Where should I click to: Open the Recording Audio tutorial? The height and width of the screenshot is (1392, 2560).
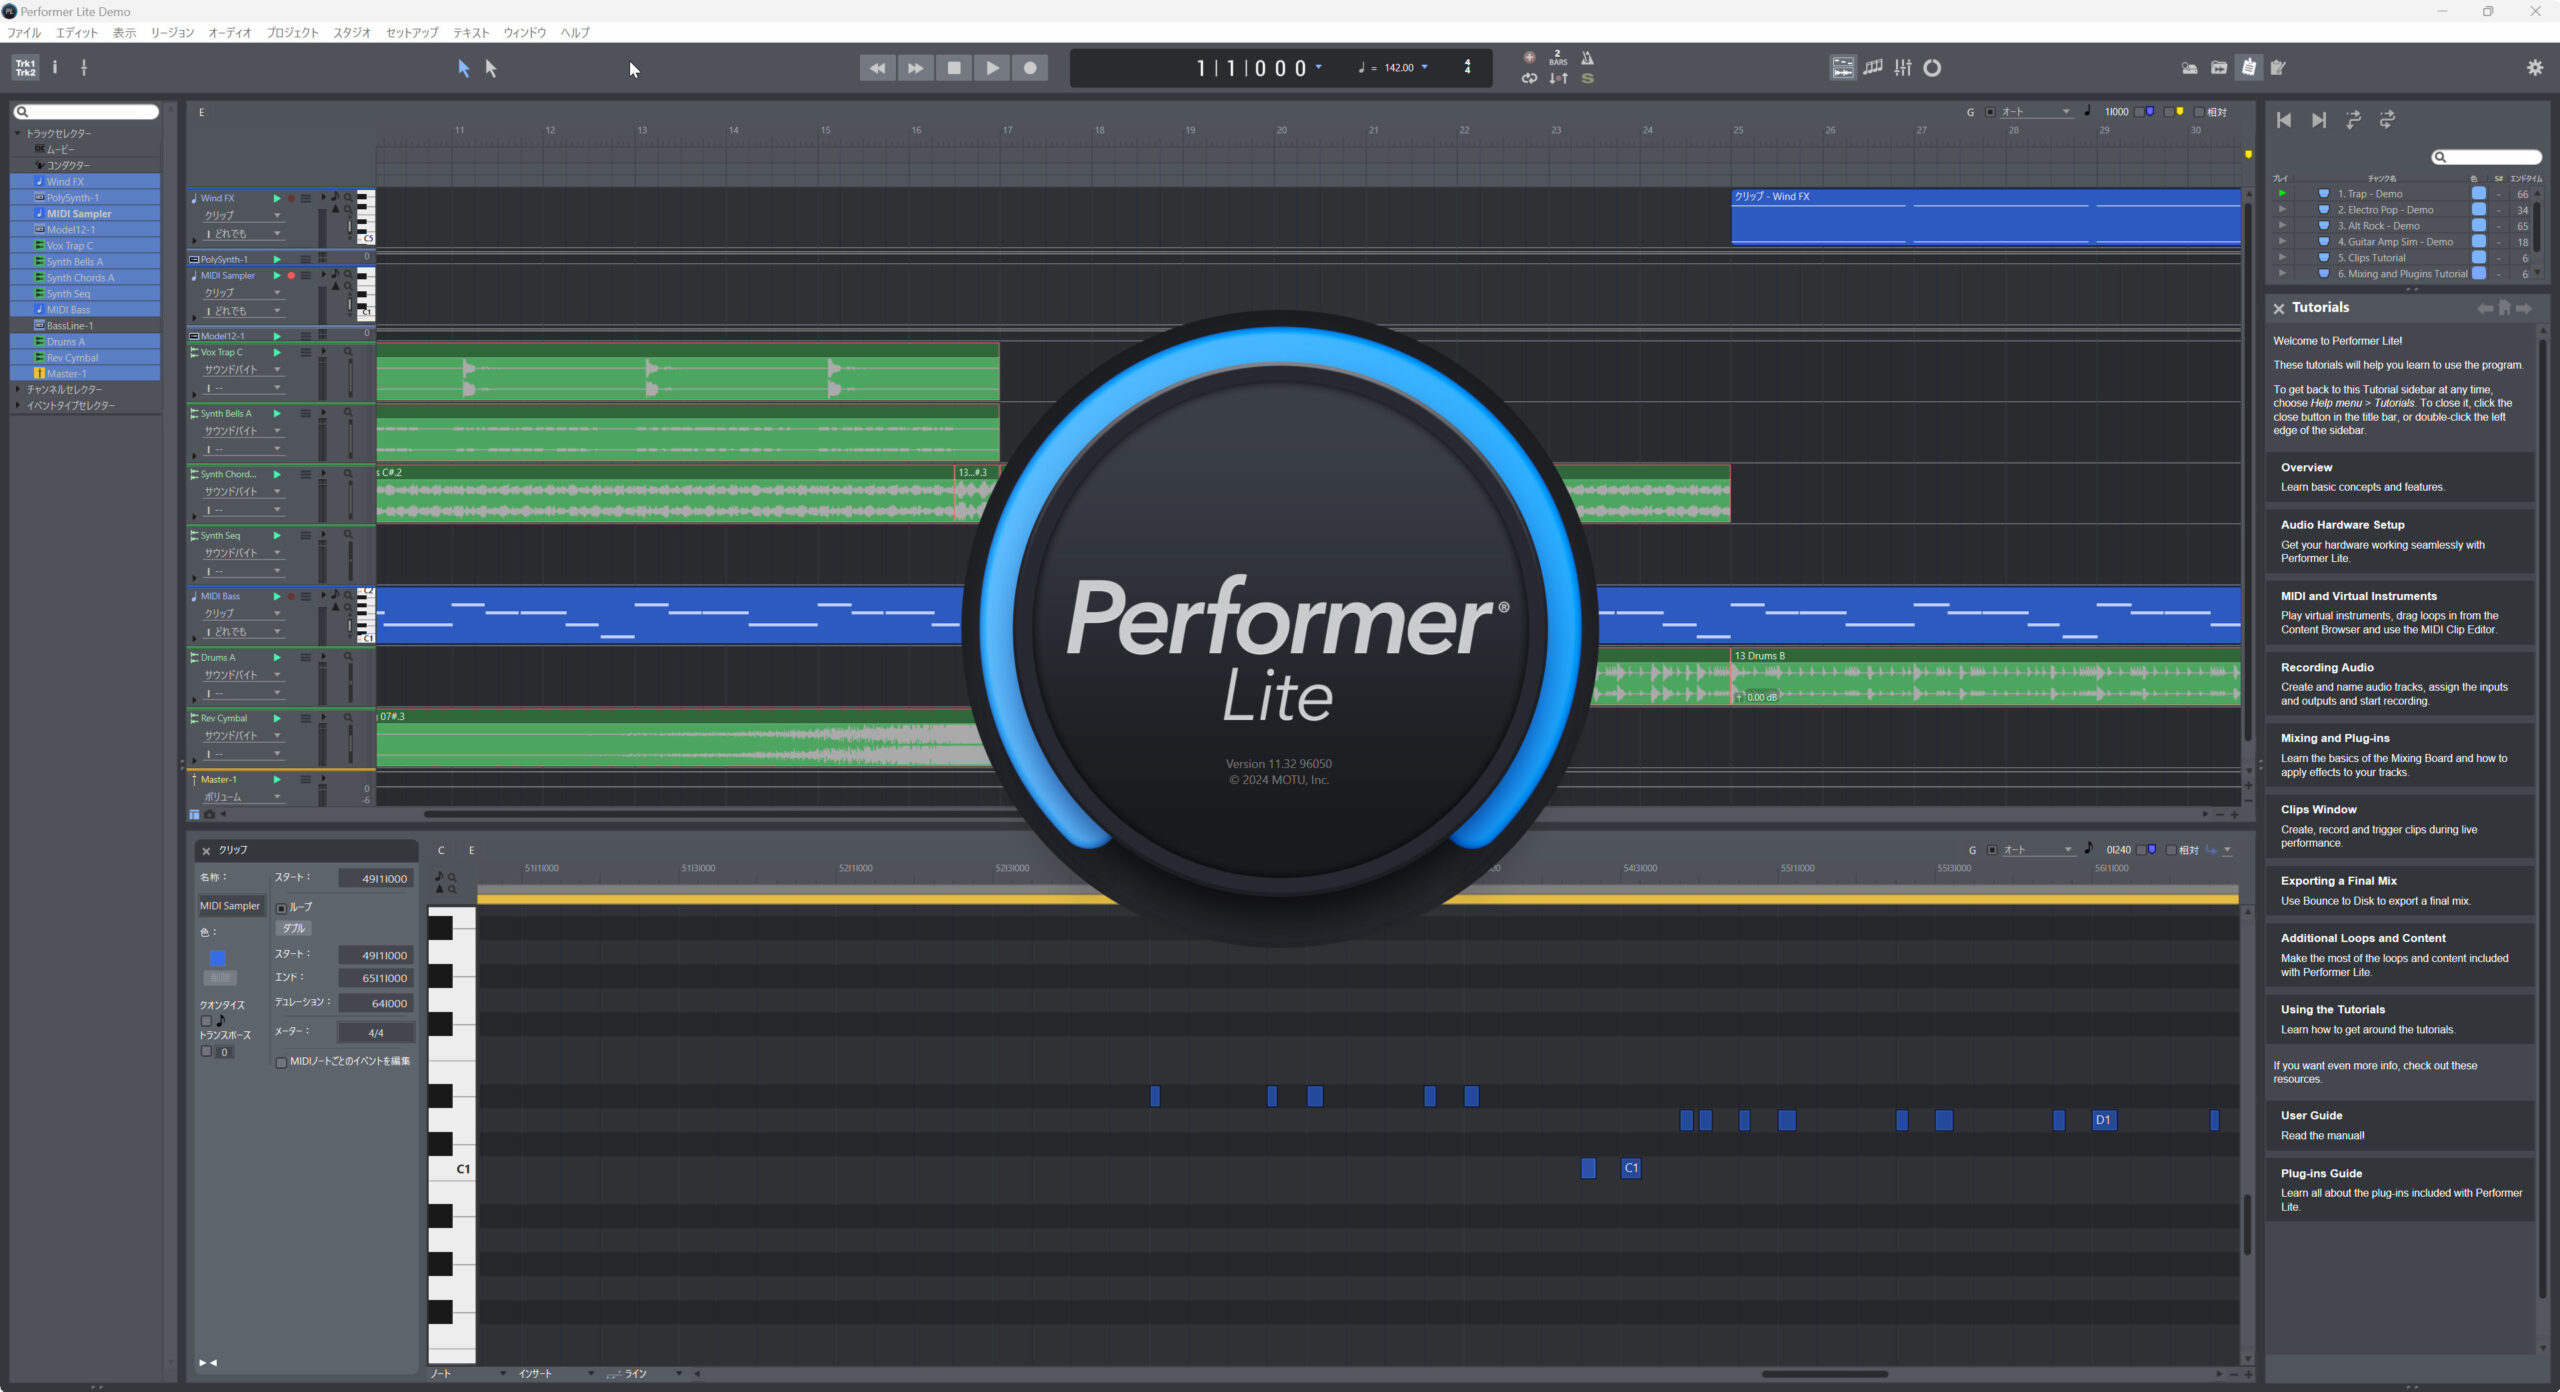(x=2400, y=684)
